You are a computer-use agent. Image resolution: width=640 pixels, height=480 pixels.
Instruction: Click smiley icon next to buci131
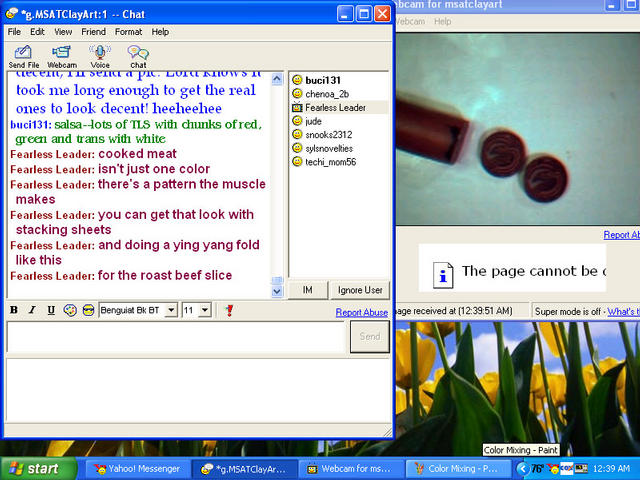pyautogui.click(x=297, y=80)
